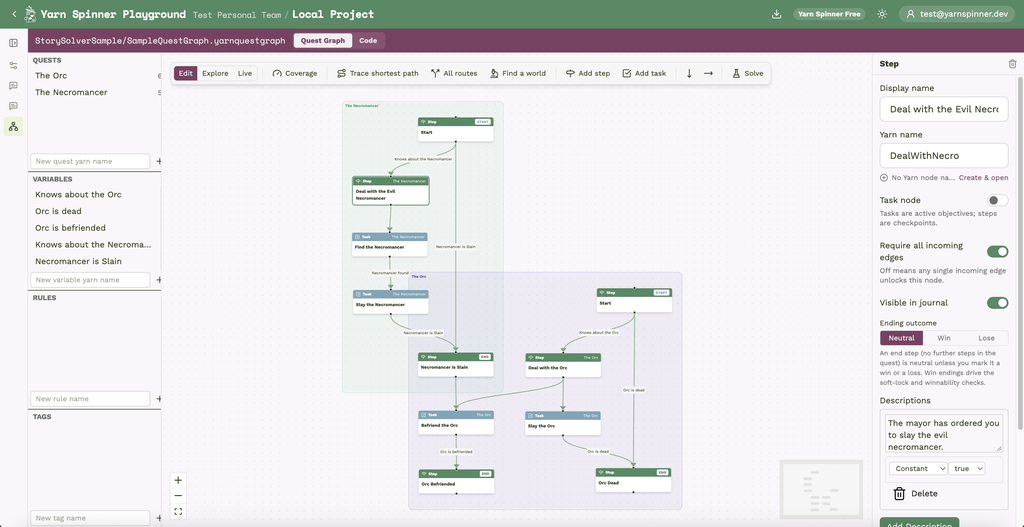This screenshot has width=1024, height=527.
Task: Switch to the Code tab
Action: pos(368,40)
